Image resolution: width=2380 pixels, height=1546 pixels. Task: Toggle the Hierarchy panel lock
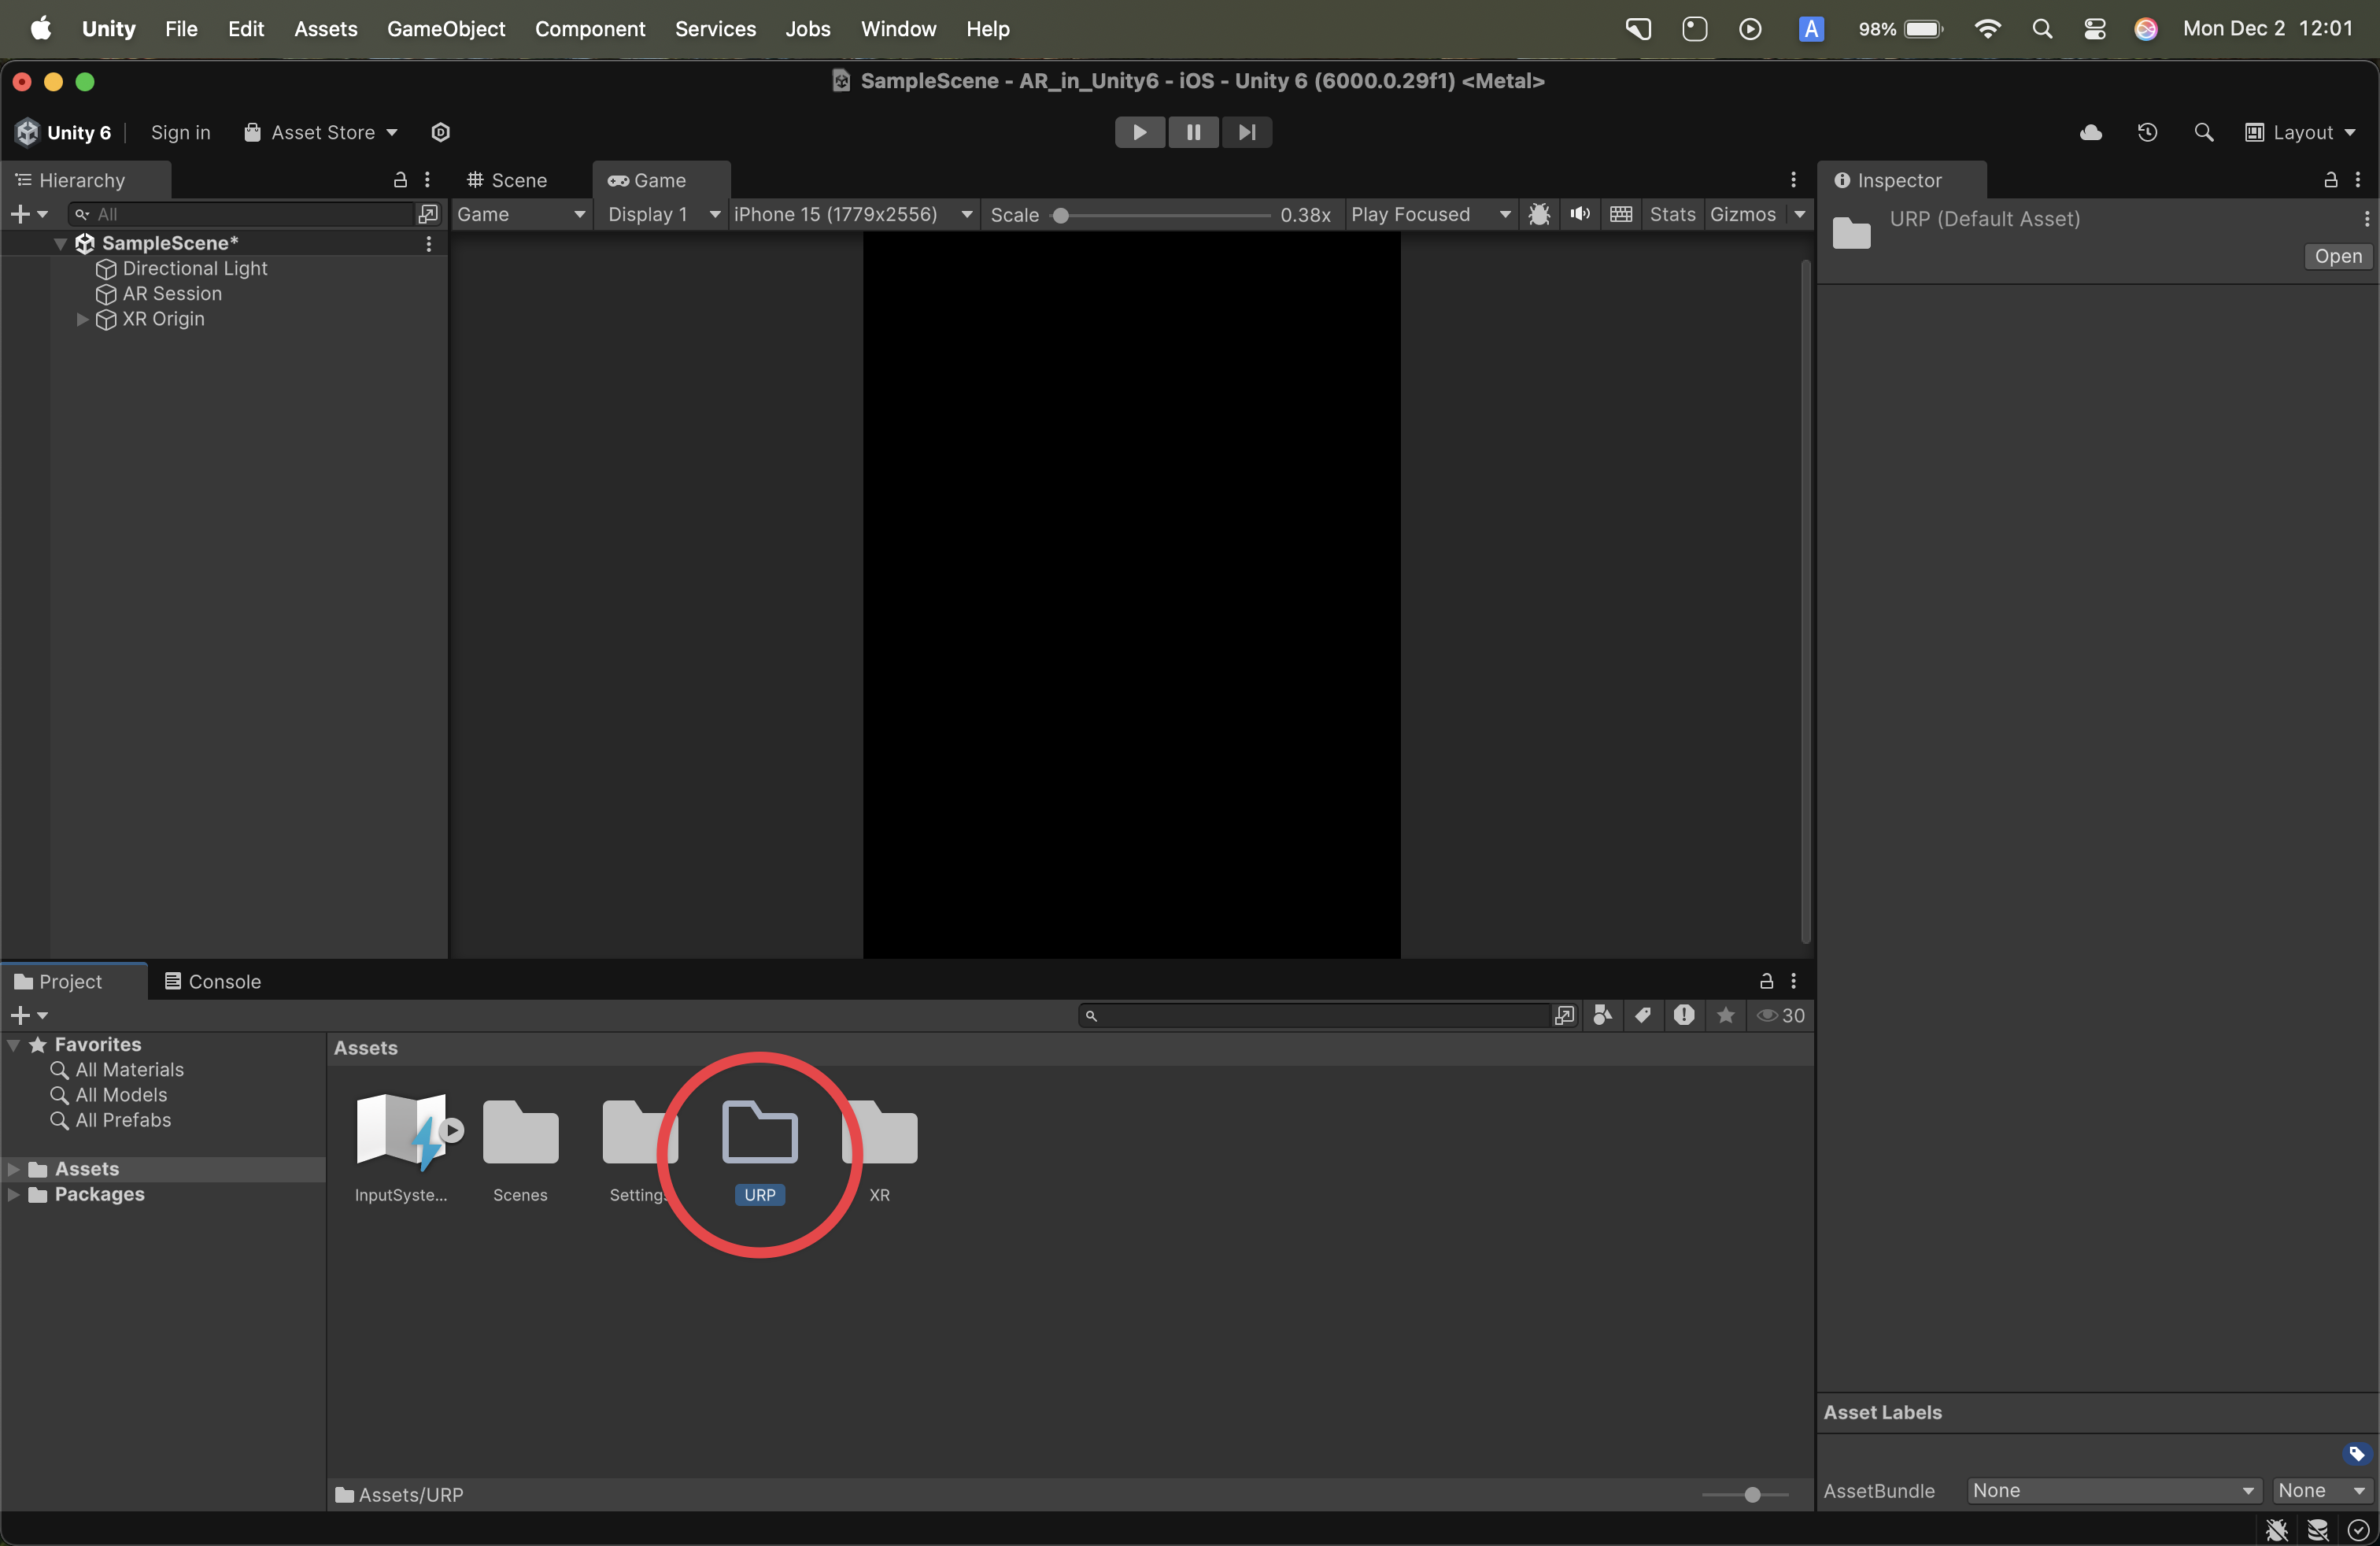[400, 180]
